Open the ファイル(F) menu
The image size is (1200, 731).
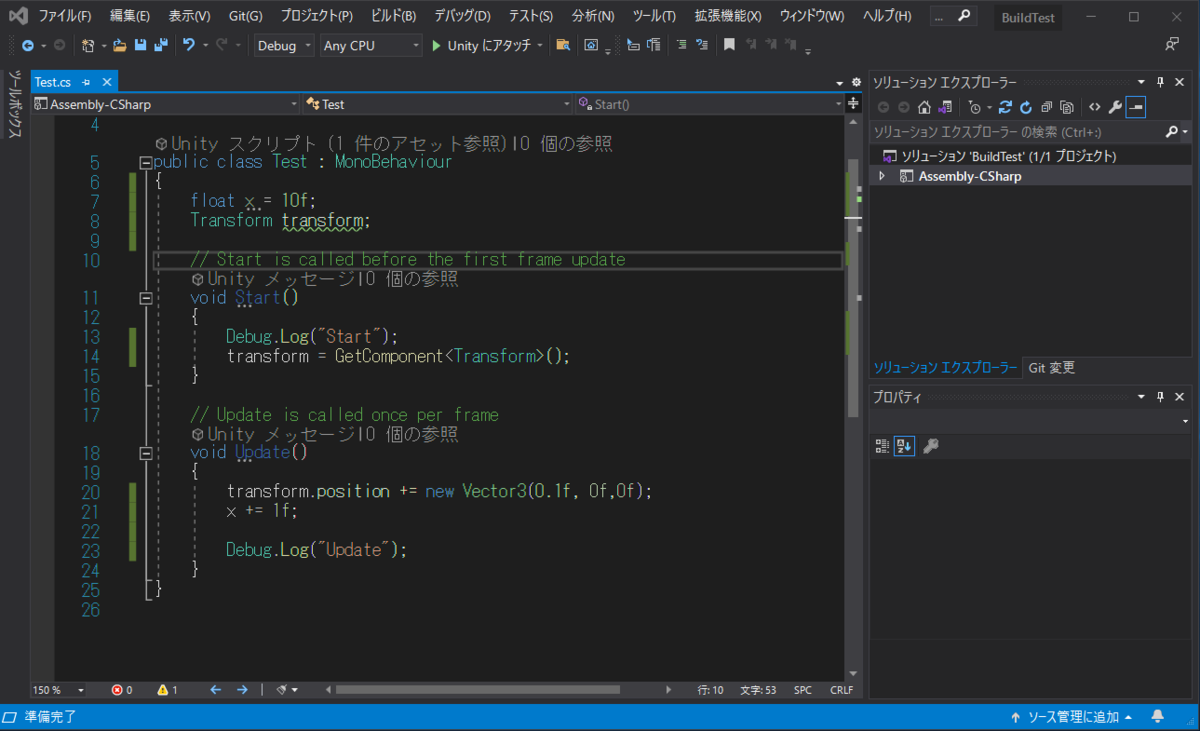[64, 16]
